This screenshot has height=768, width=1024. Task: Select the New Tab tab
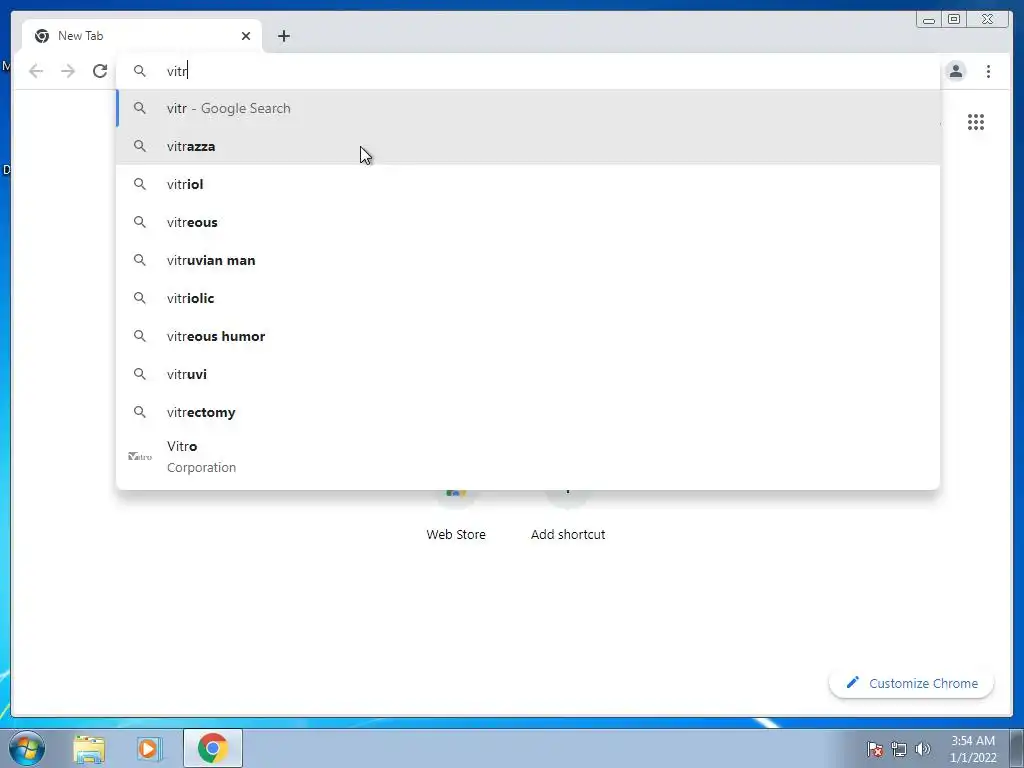[142, 36]
